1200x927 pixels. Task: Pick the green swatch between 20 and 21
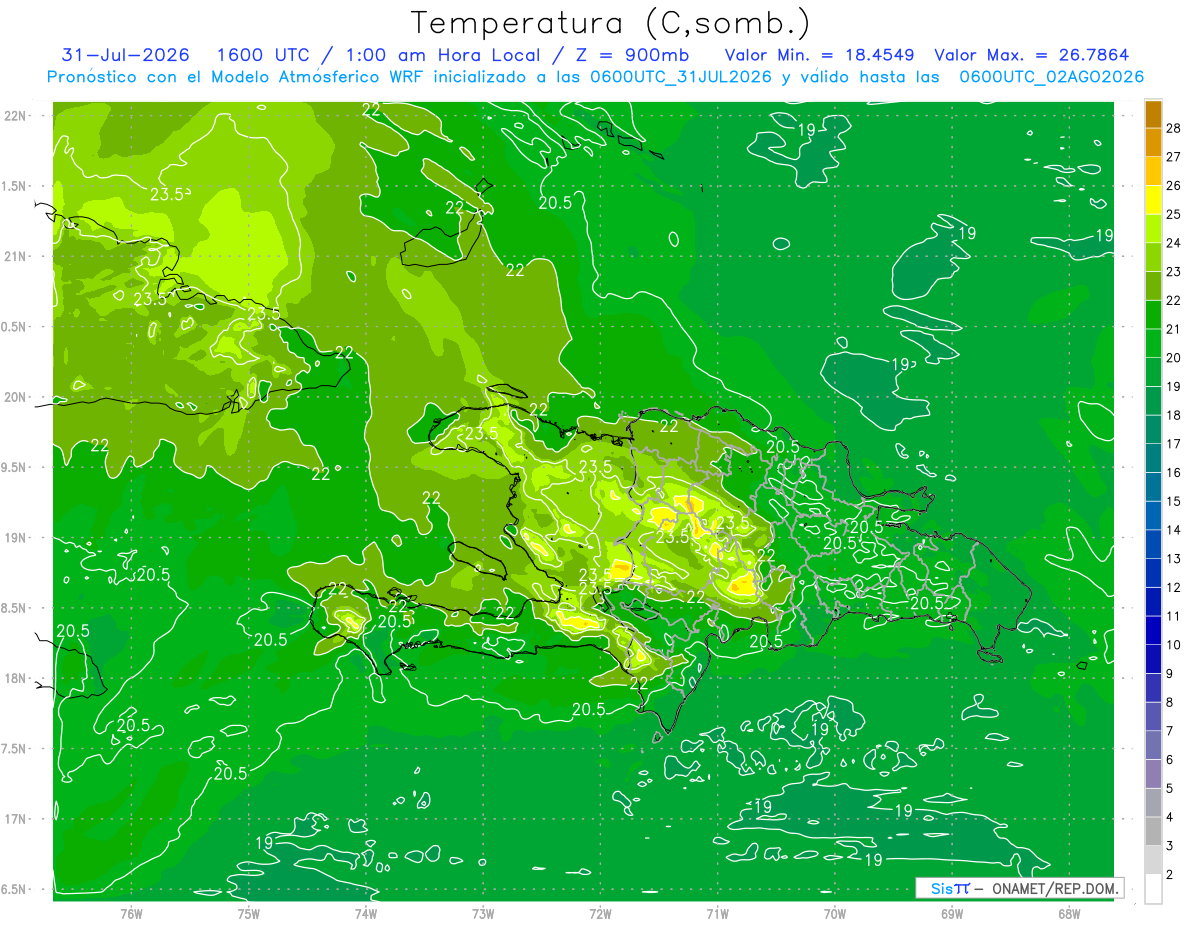click(x=1153, y=343)
